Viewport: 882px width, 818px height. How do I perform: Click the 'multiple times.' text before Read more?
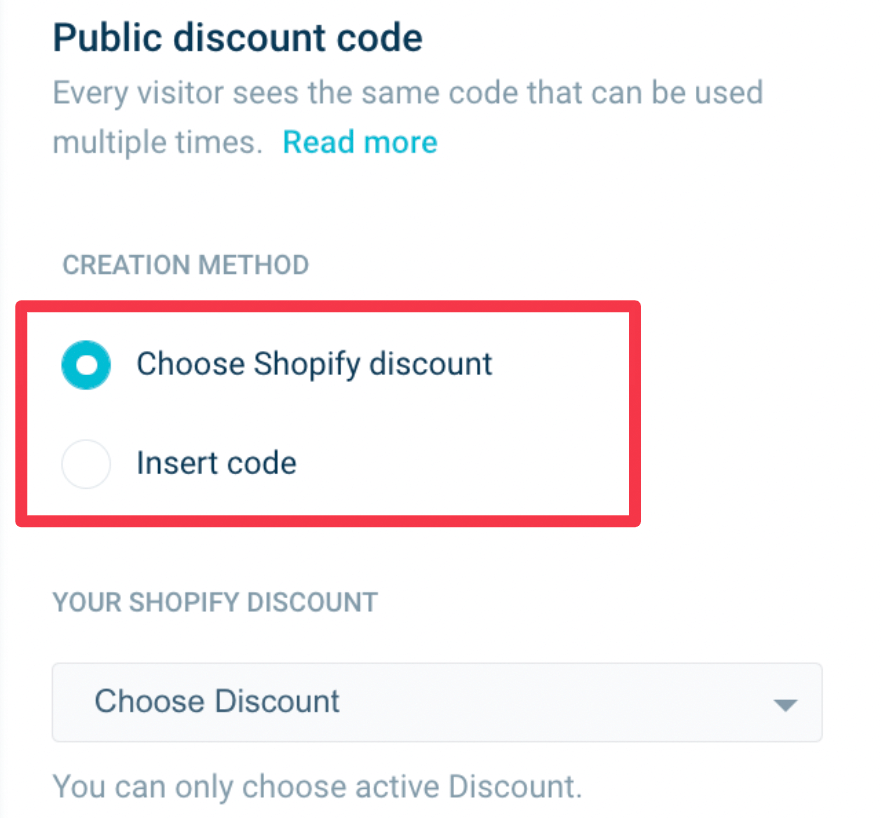click(x=157, y=142)
